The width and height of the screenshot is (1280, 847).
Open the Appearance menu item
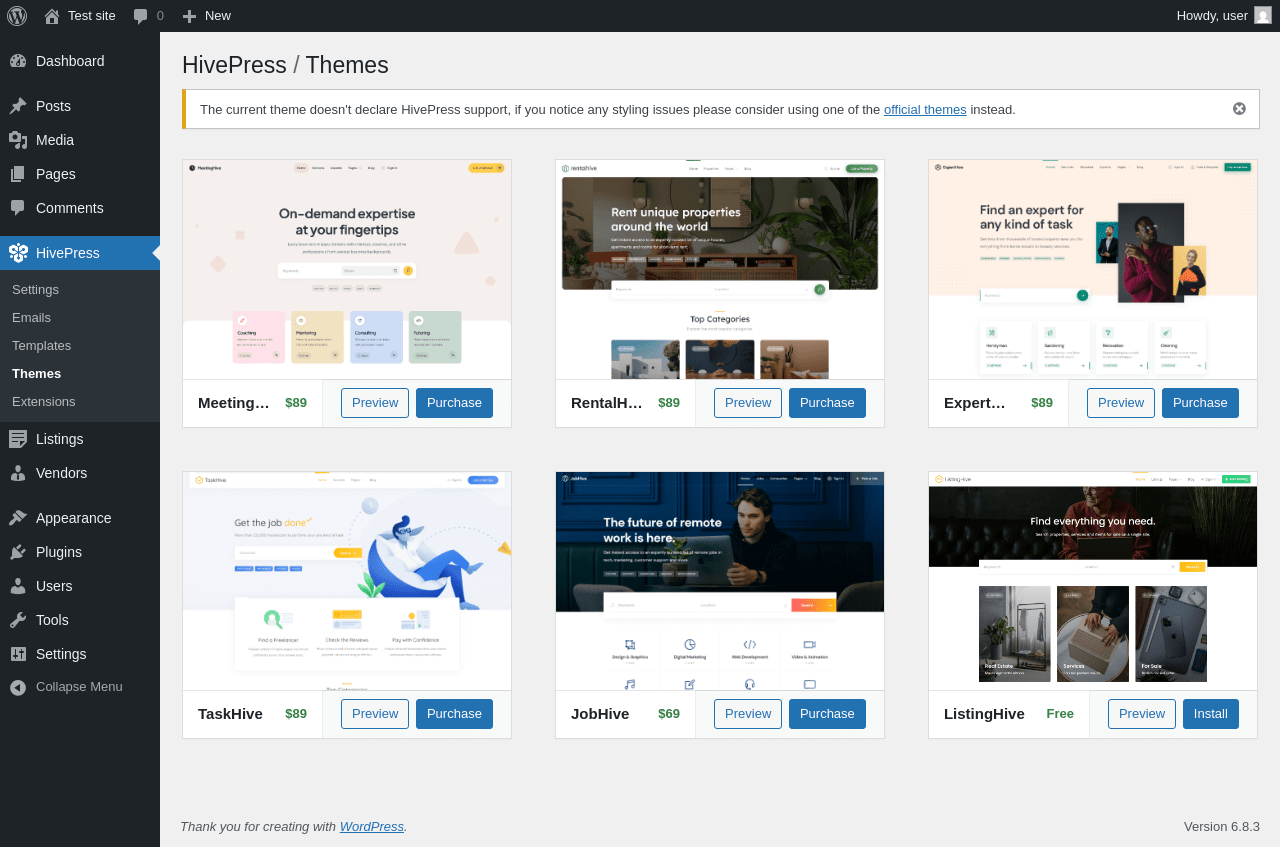80,518
